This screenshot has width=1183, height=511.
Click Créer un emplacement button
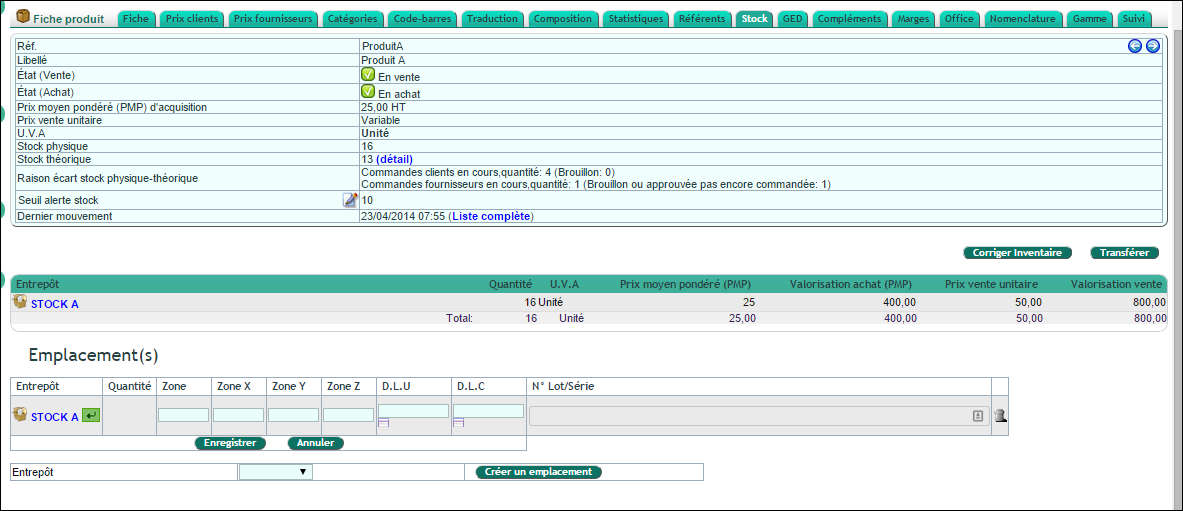(x=539, y=472)
